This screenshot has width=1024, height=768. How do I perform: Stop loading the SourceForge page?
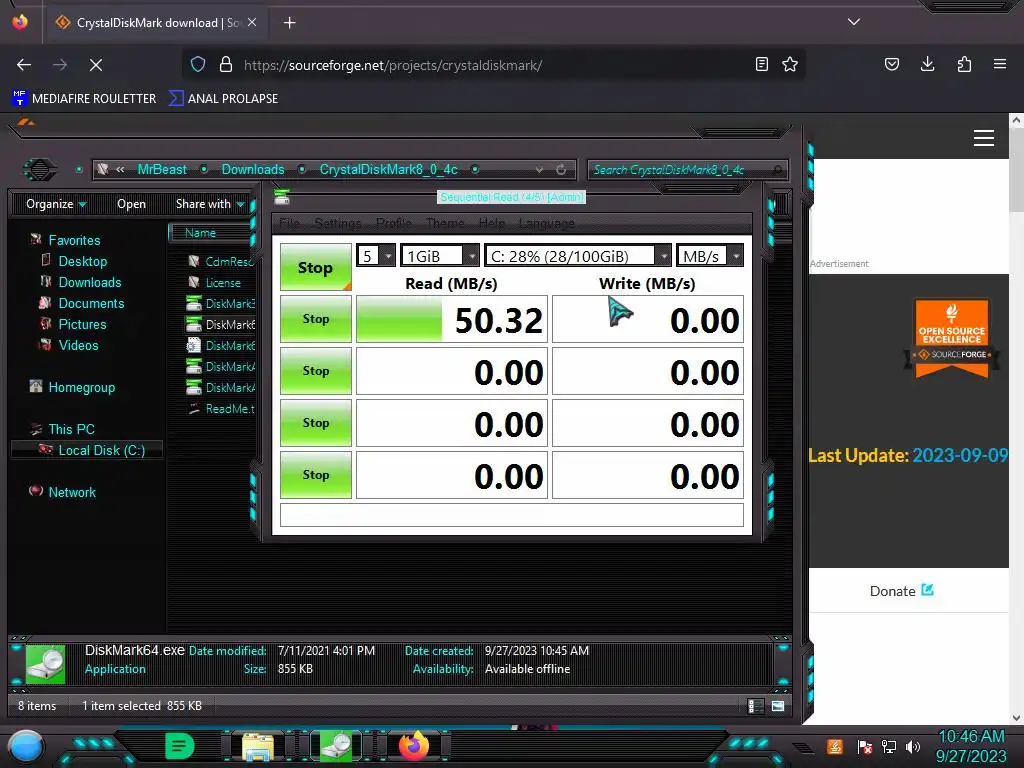point(96,65)
